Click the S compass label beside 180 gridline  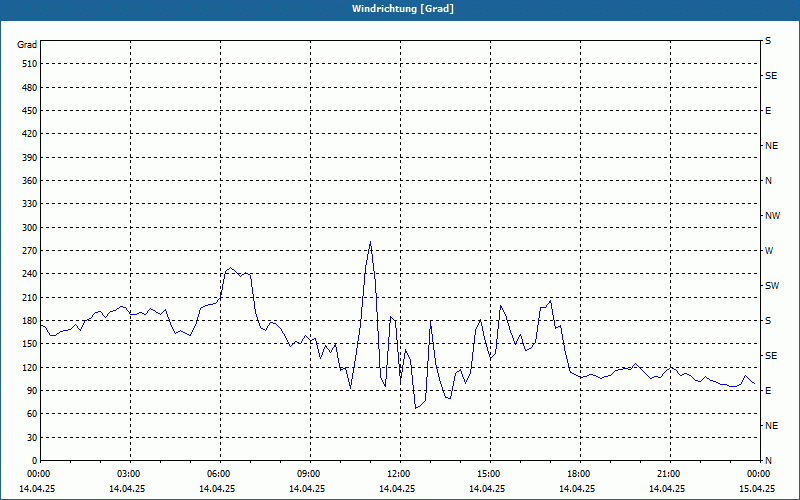[x=768, y=321]
